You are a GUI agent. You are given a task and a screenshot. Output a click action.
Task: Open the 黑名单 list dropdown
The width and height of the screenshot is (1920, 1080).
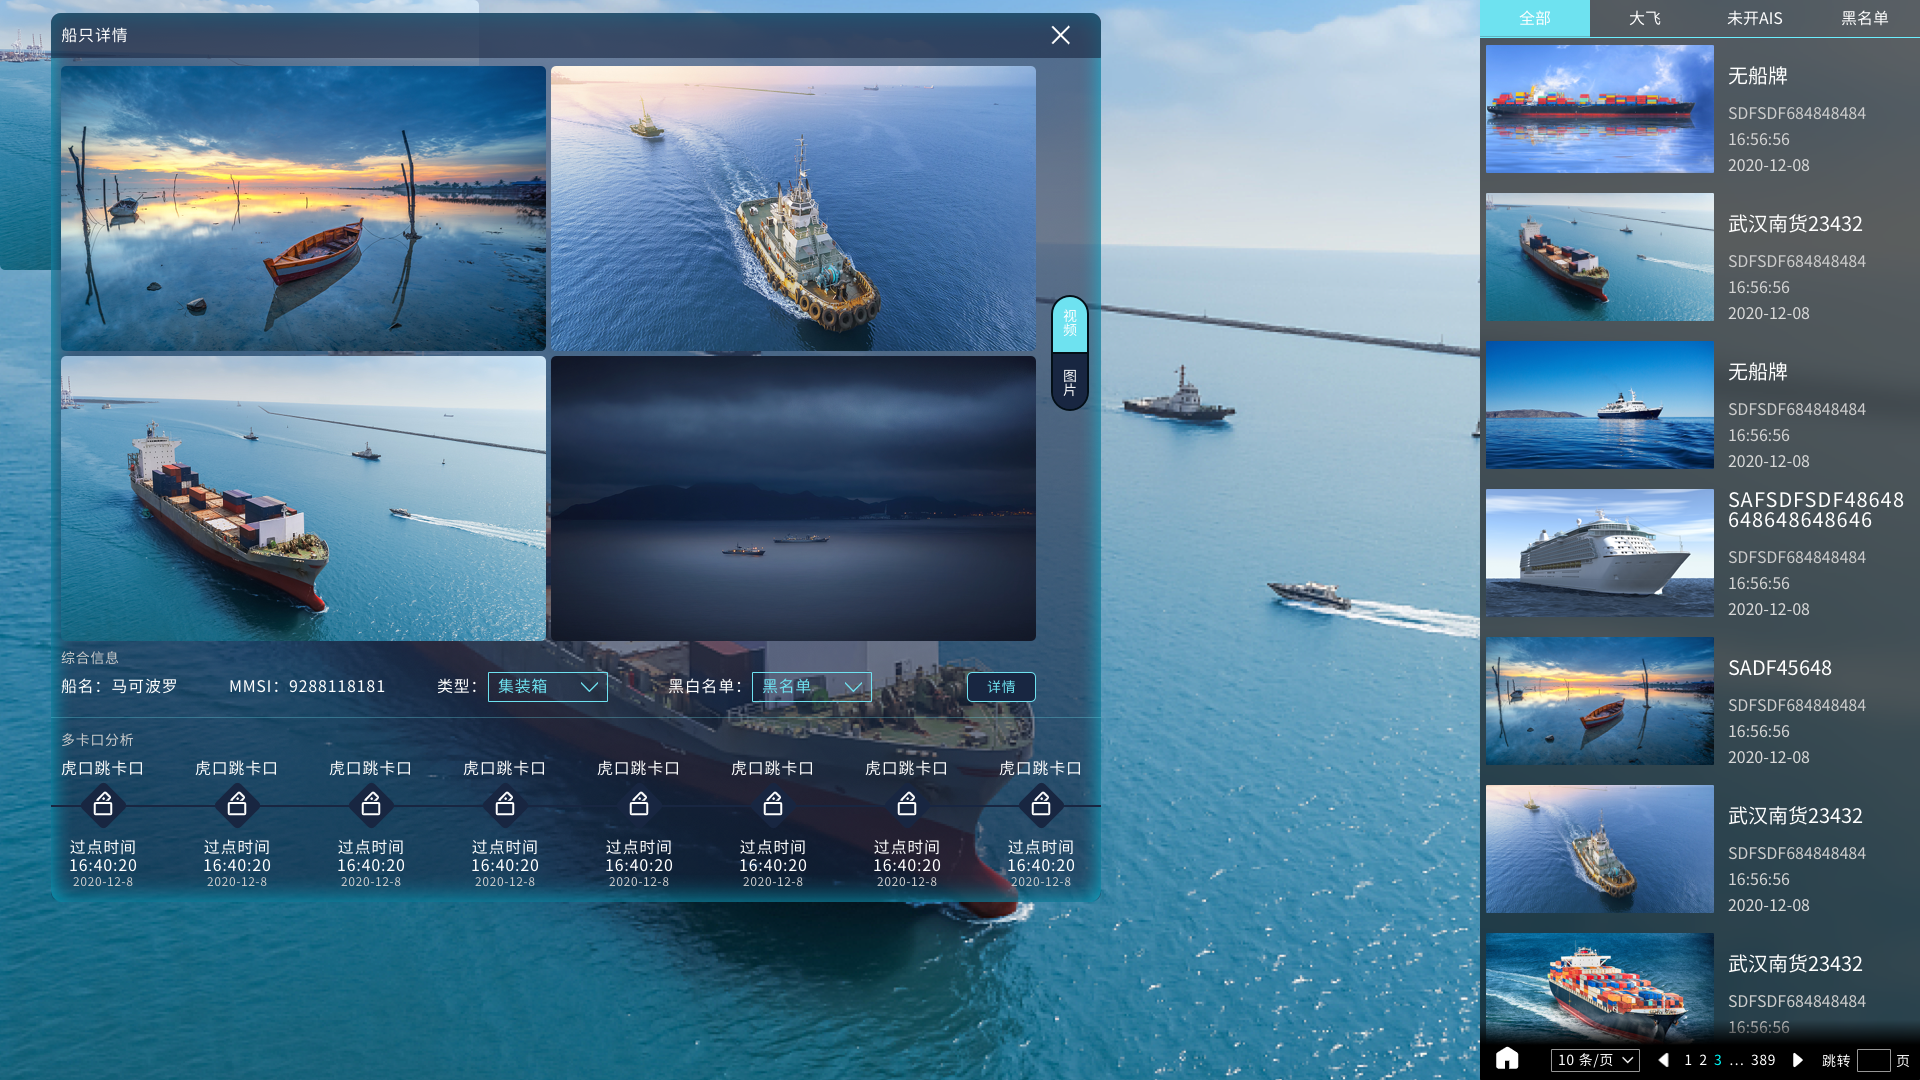pos(811,687)
